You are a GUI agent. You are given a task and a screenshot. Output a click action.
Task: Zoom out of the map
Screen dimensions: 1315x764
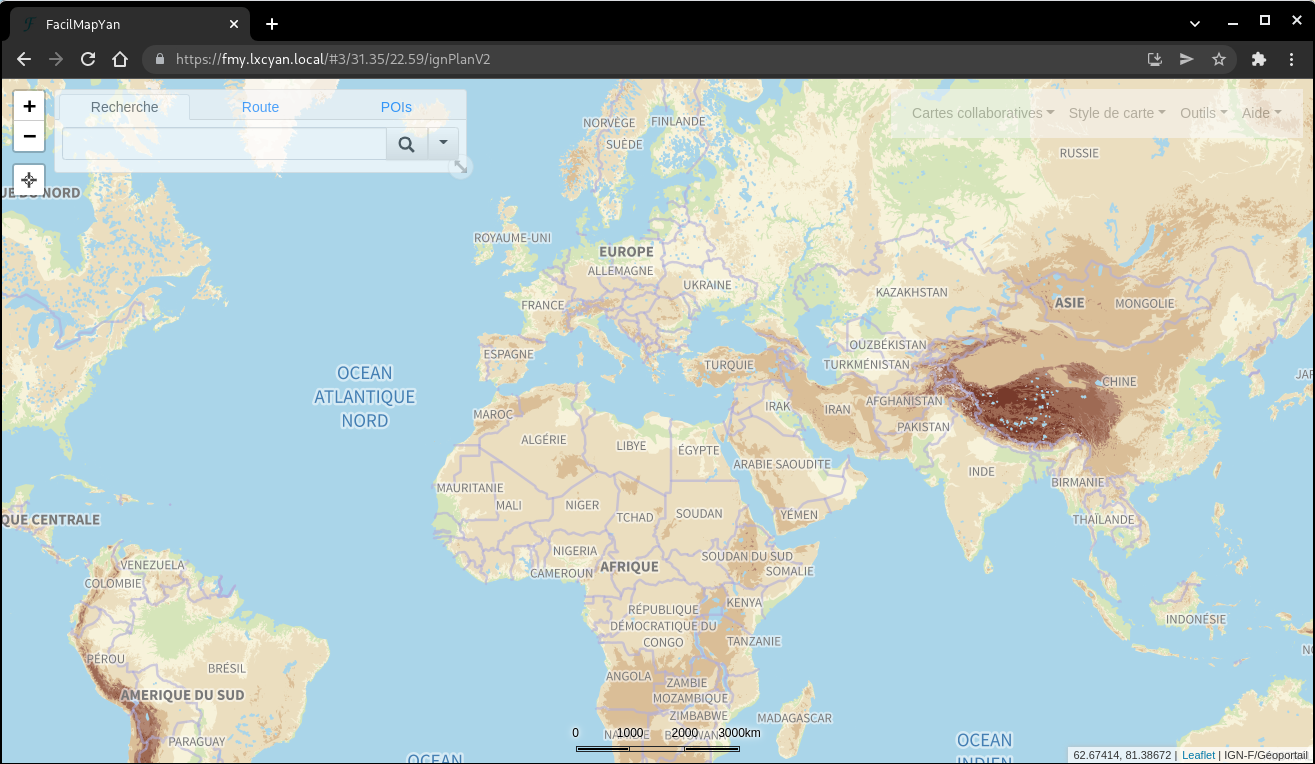[29, 136]
